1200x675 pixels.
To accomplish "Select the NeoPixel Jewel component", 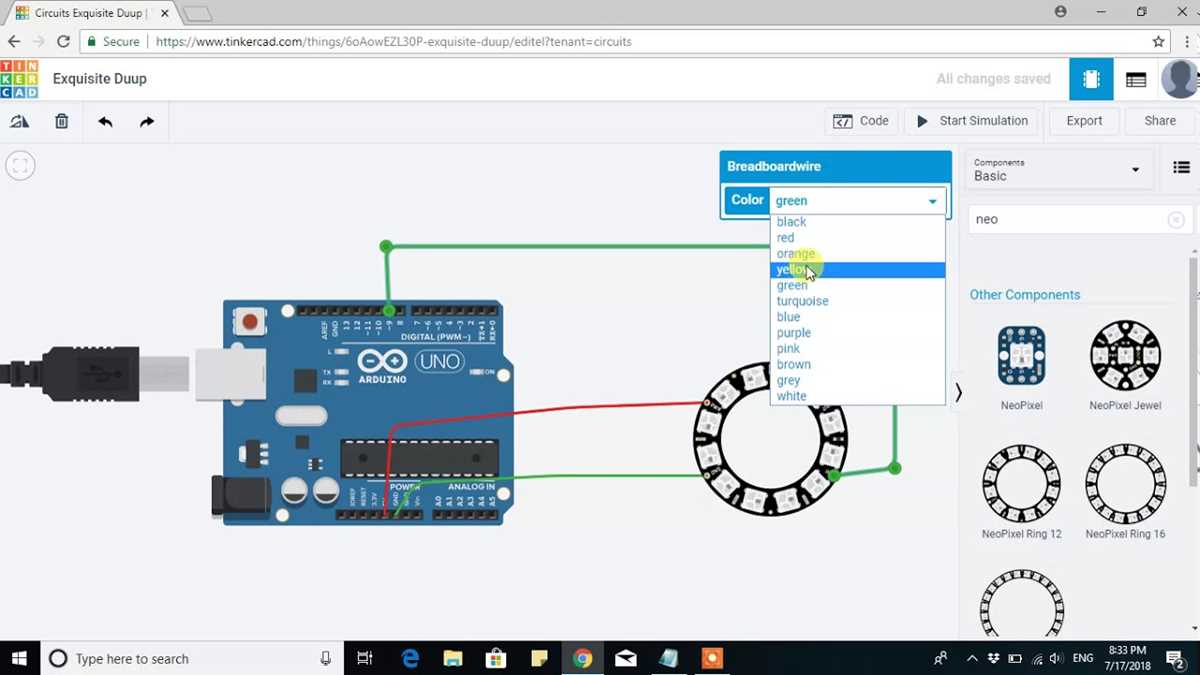I will (1125, 366).
